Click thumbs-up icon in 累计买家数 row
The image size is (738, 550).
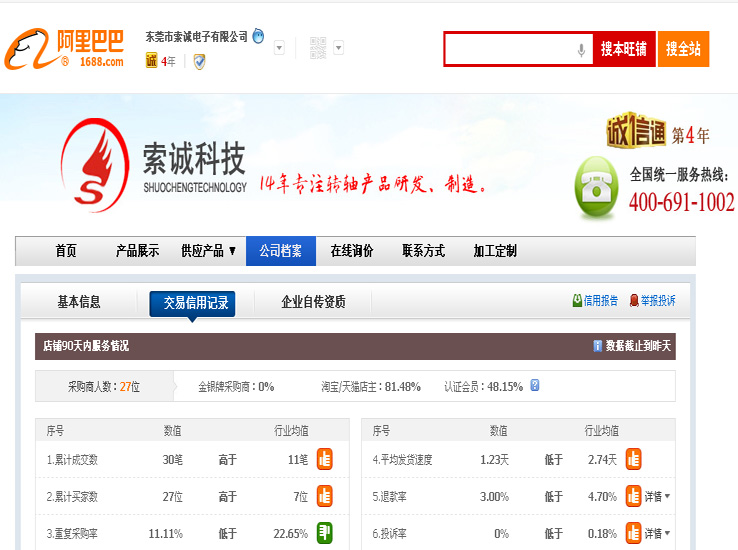coord(325,496)
